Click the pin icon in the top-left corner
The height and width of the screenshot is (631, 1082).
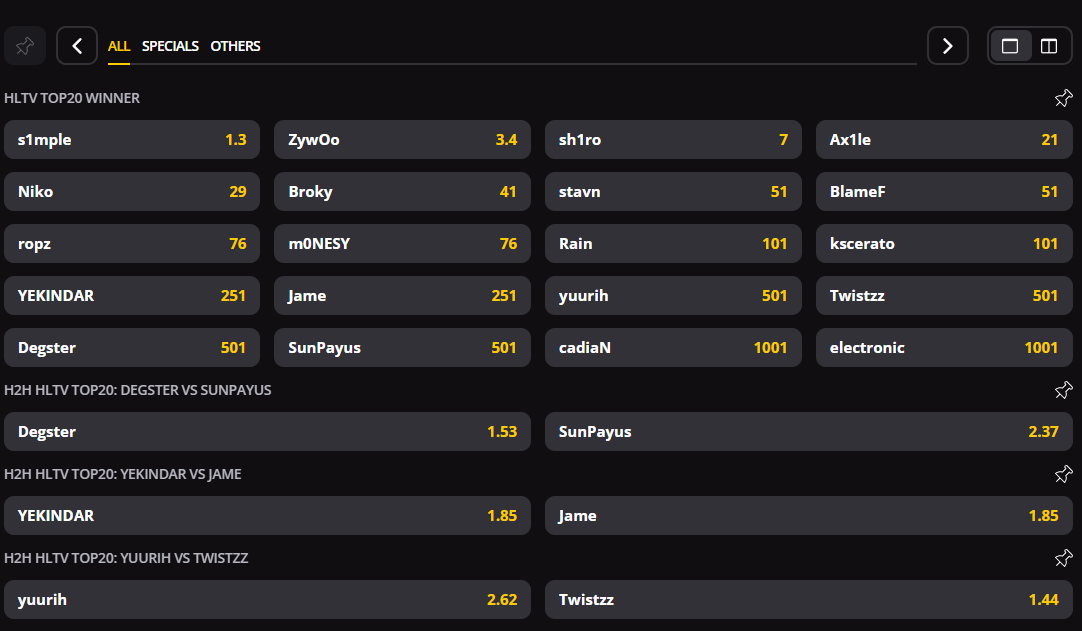24,46
